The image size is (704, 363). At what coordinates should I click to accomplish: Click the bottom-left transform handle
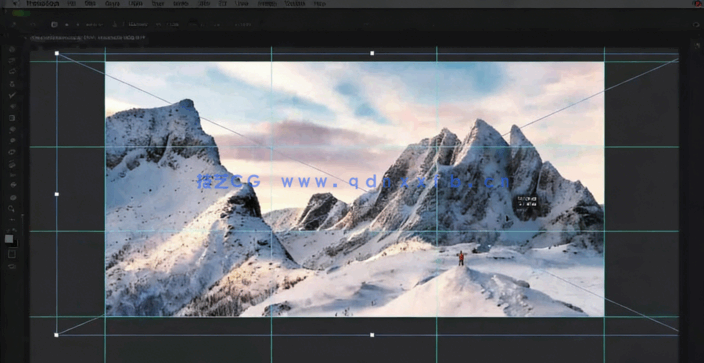tap(56, 335)
